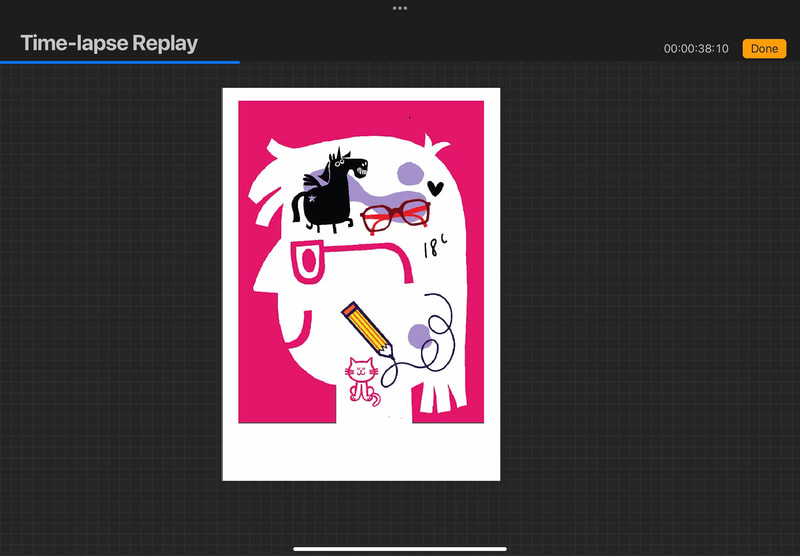Tap the red eyeglasses drawing
800x556 pixels.
(395, 215)
